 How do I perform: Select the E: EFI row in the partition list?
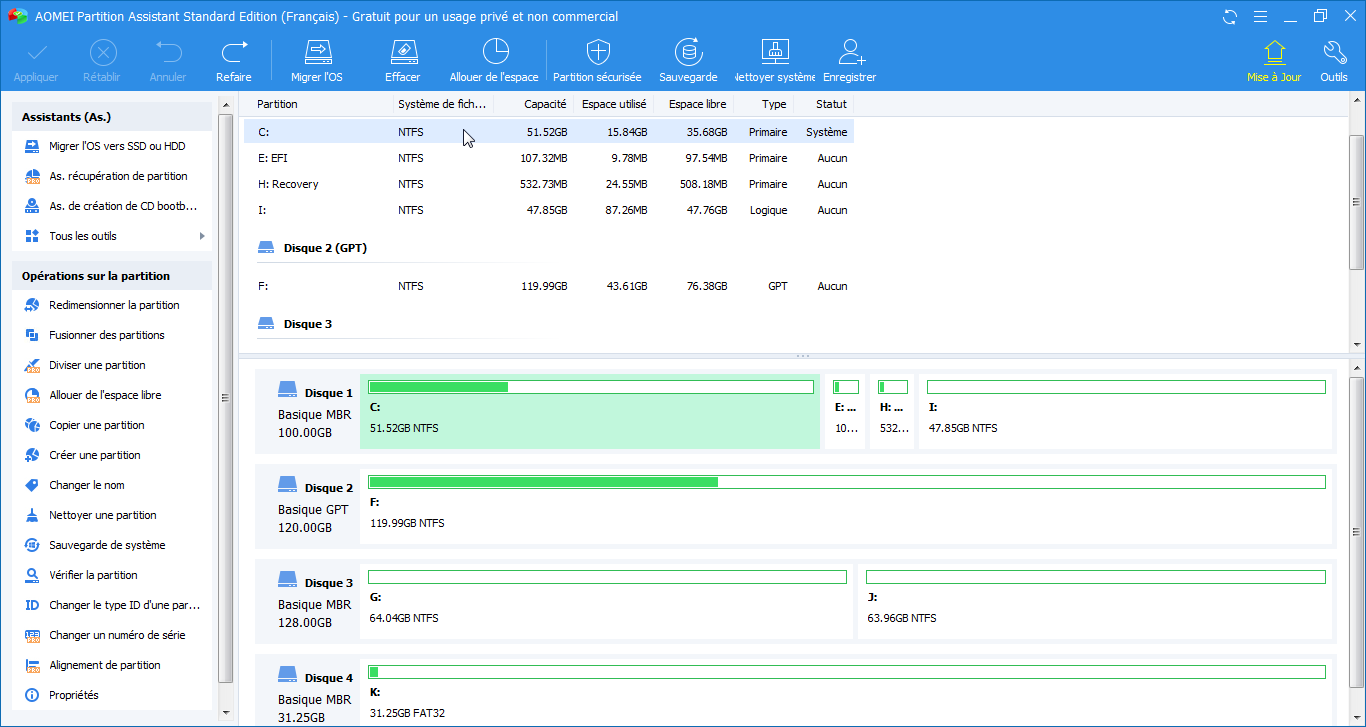549,158
